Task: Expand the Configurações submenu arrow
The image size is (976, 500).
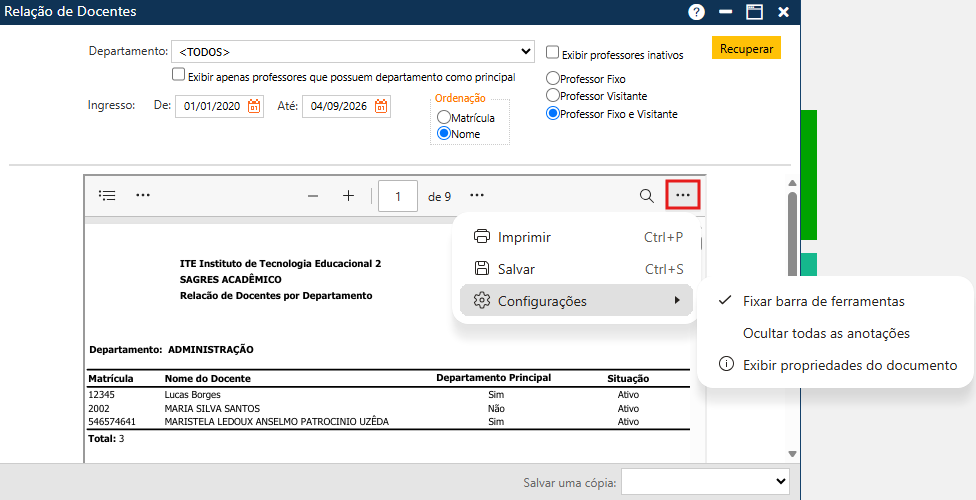Action: pos(677,301)
